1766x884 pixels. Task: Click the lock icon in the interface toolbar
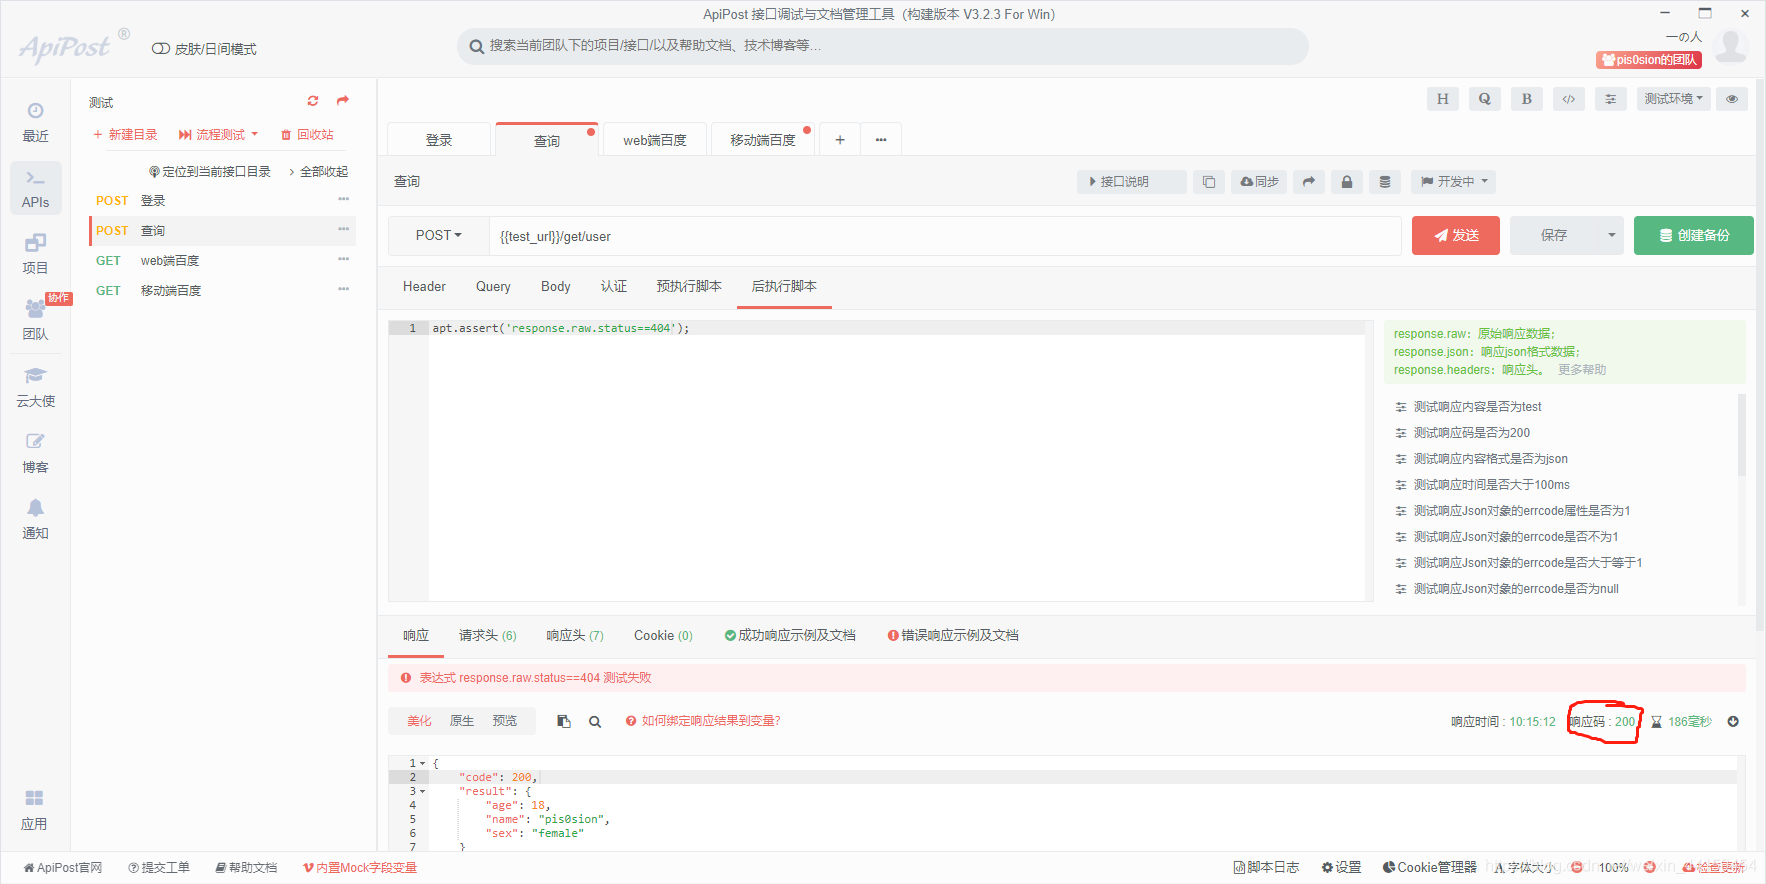pos(1347,182)
